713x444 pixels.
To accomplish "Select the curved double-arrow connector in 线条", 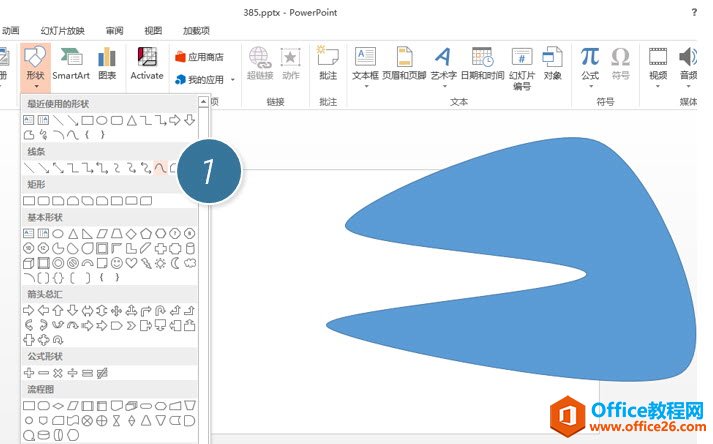I will 146,168.
